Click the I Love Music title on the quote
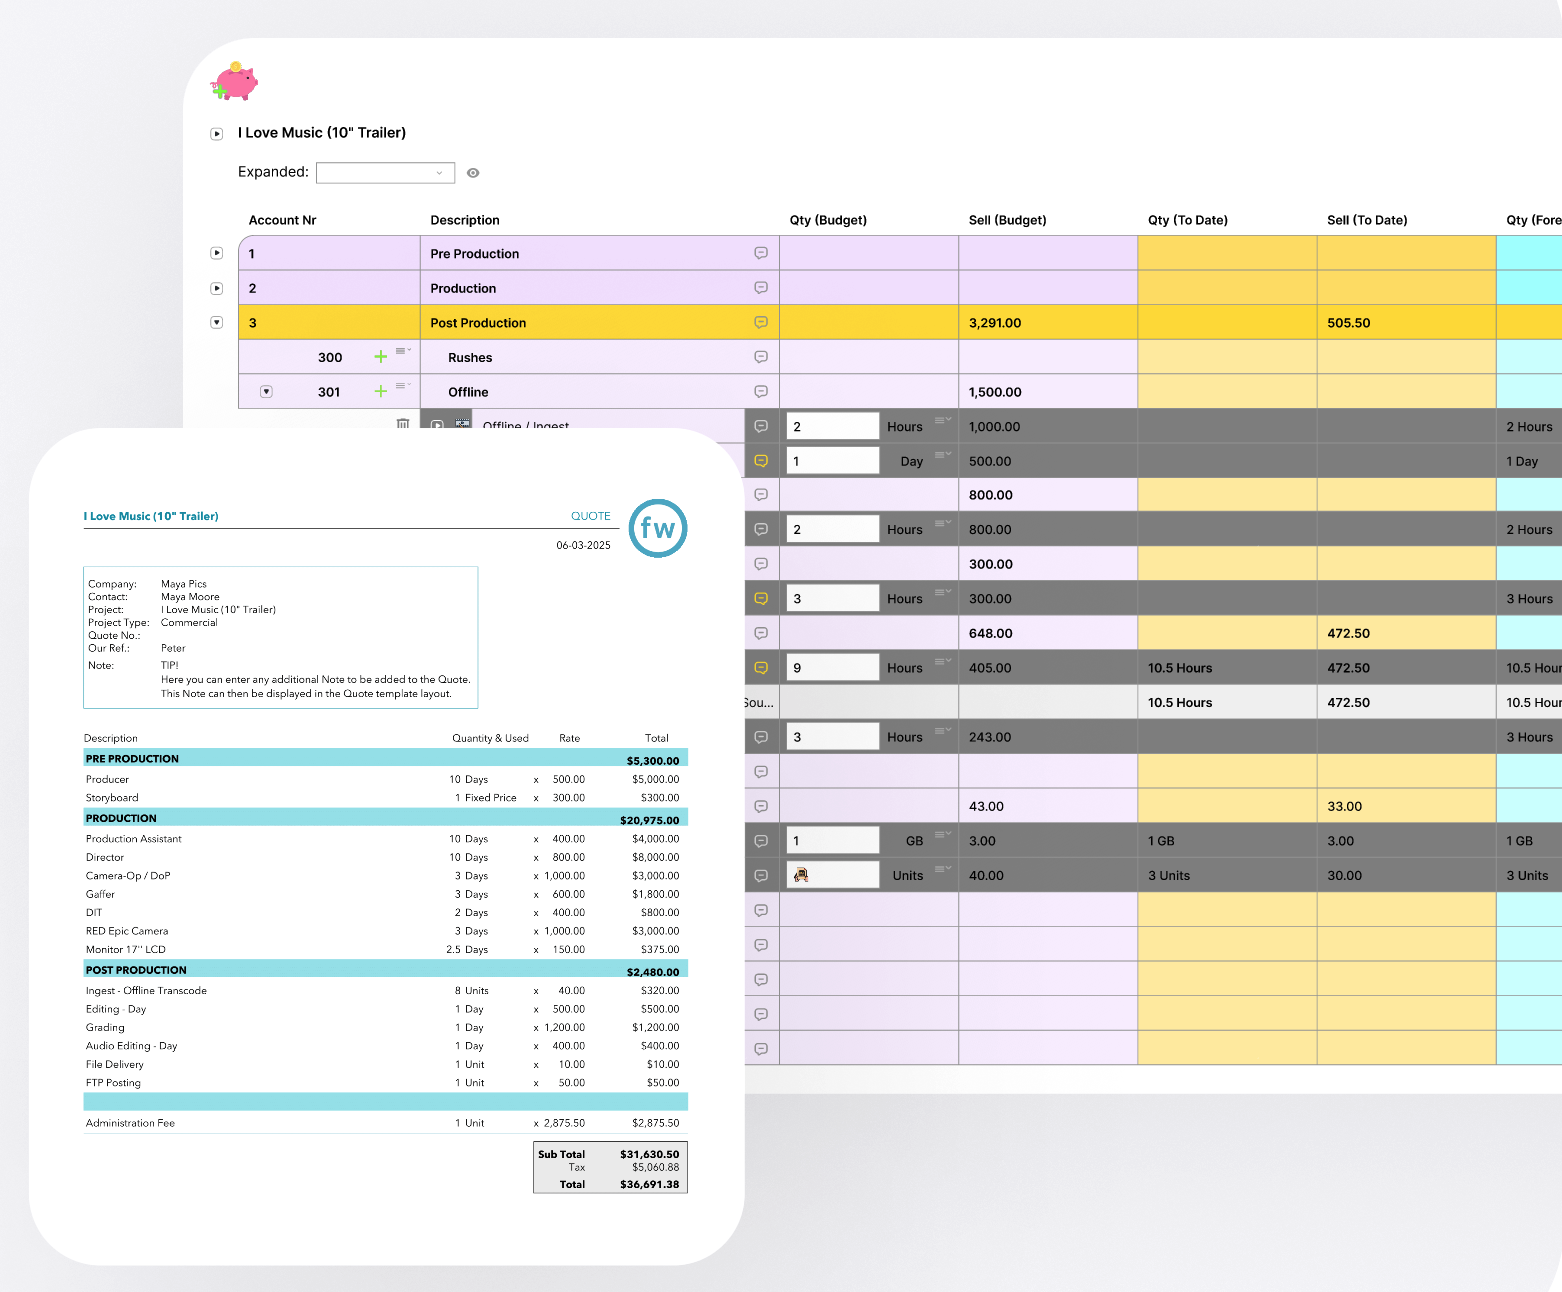Viewport: 1562px width, 1292px height. click(x=151, y=516)
